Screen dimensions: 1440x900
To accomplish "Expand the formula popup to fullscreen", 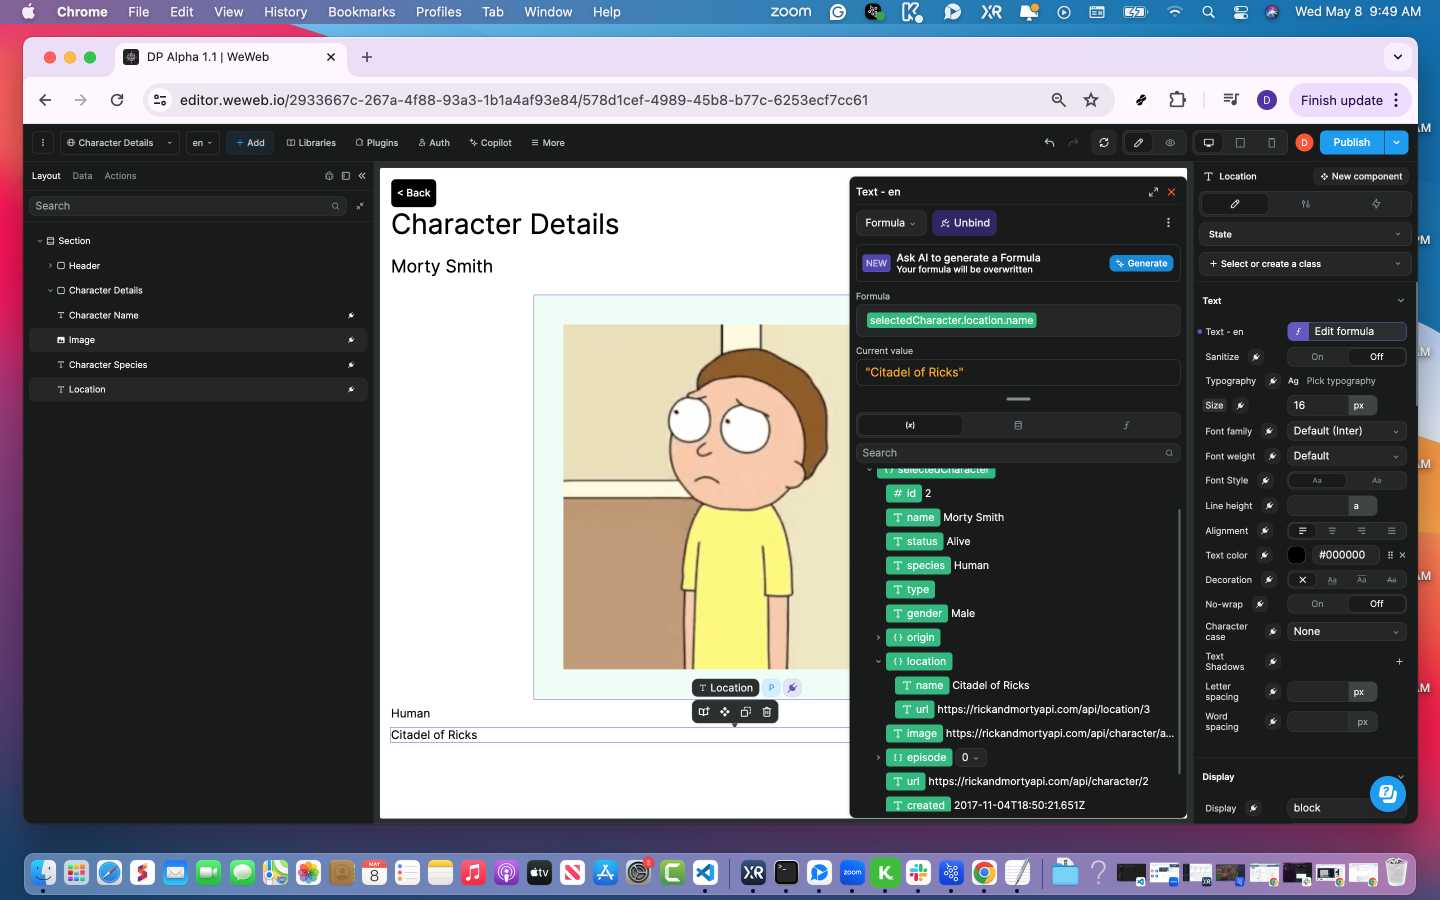I will point(1153,192).
